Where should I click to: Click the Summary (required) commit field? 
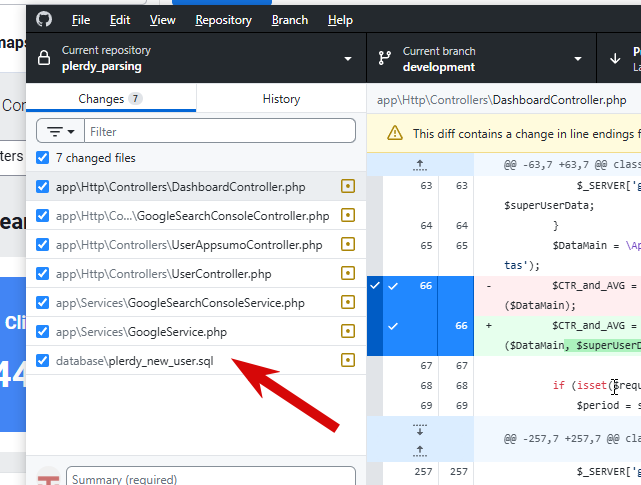[x=211, y=477]
